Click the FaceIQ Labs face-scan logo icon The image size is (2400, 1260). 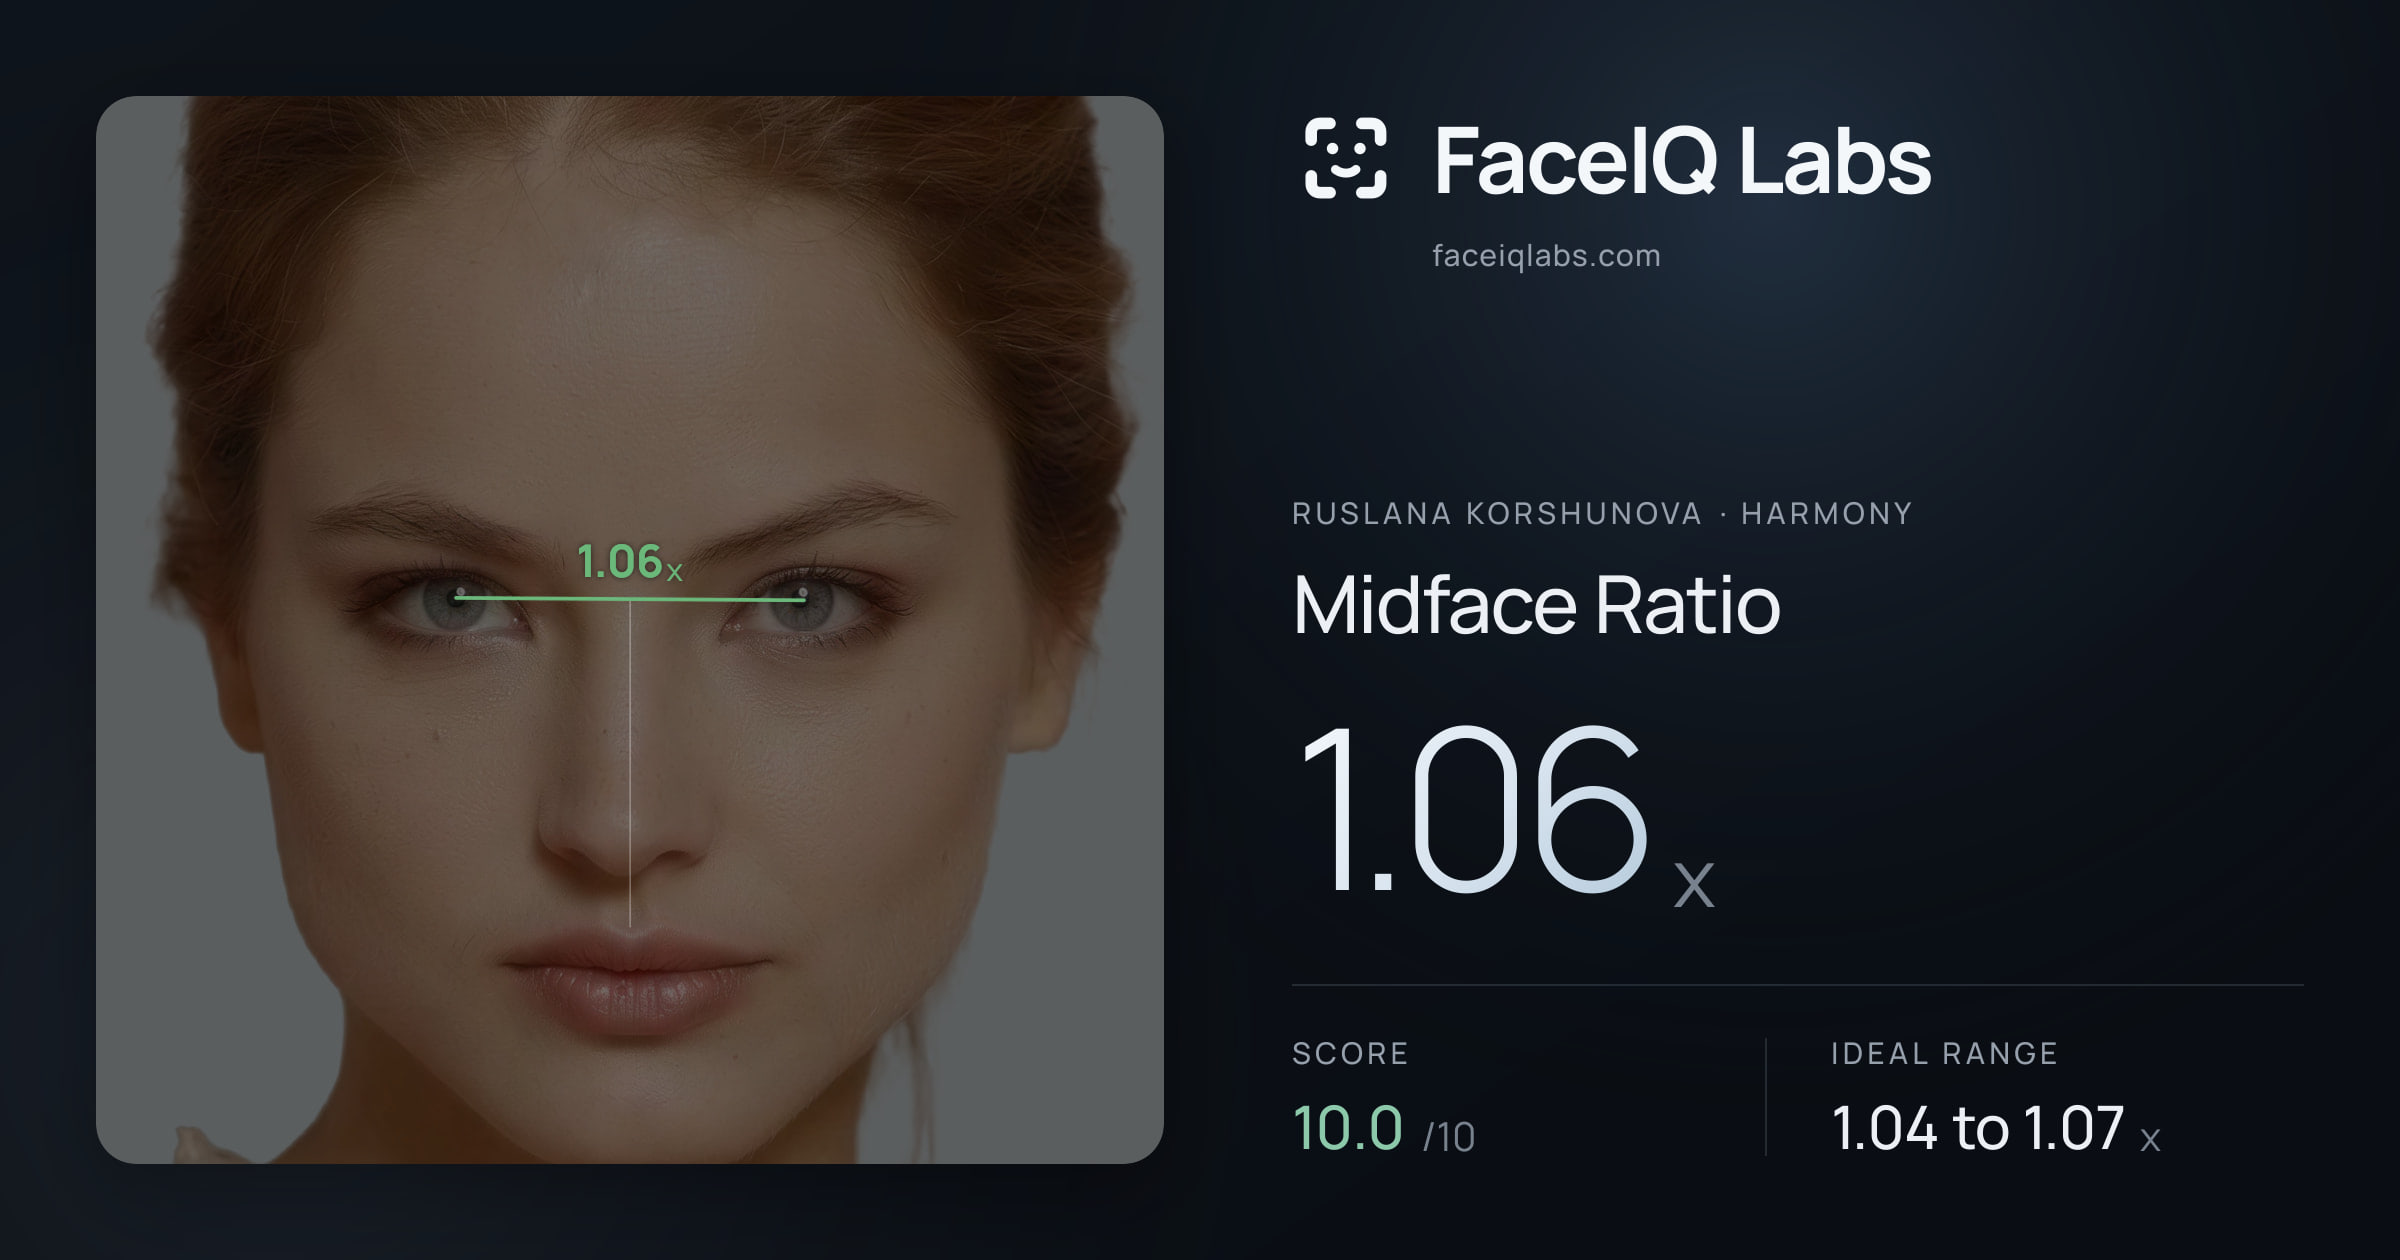point(1345,158)
